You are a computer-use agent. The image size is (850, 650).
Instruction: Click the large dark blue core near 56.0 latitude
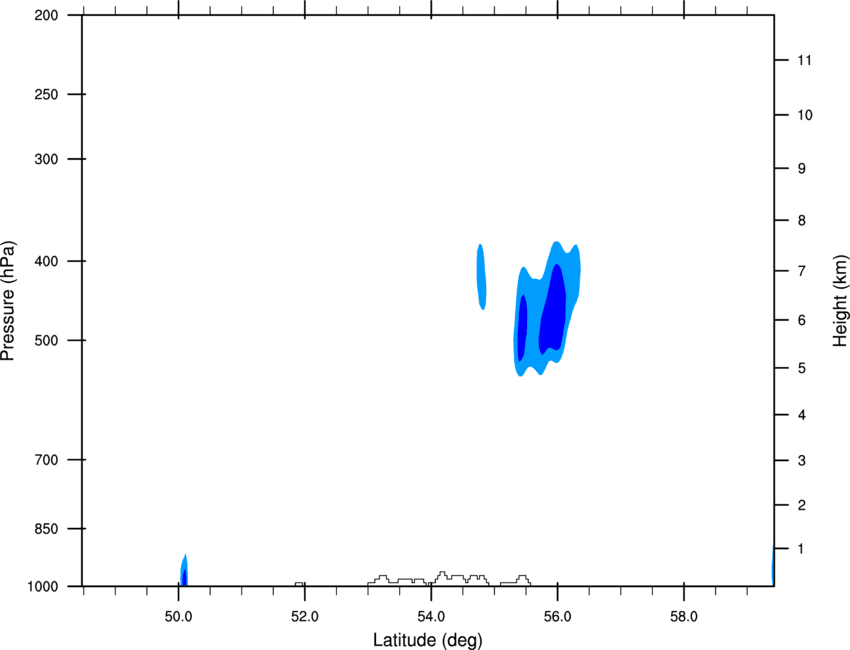pyautogui.click(x=553, y=309)
